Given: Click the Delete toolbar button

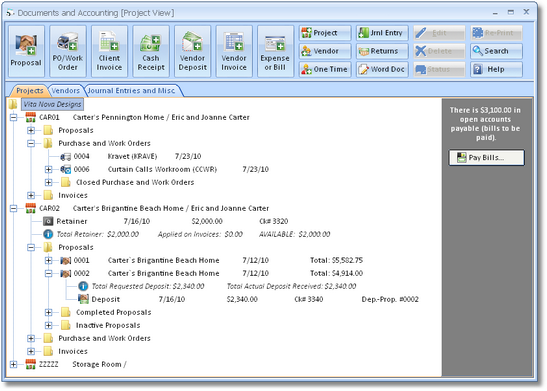Looking at the screenshot, I should tap(440, 51).
